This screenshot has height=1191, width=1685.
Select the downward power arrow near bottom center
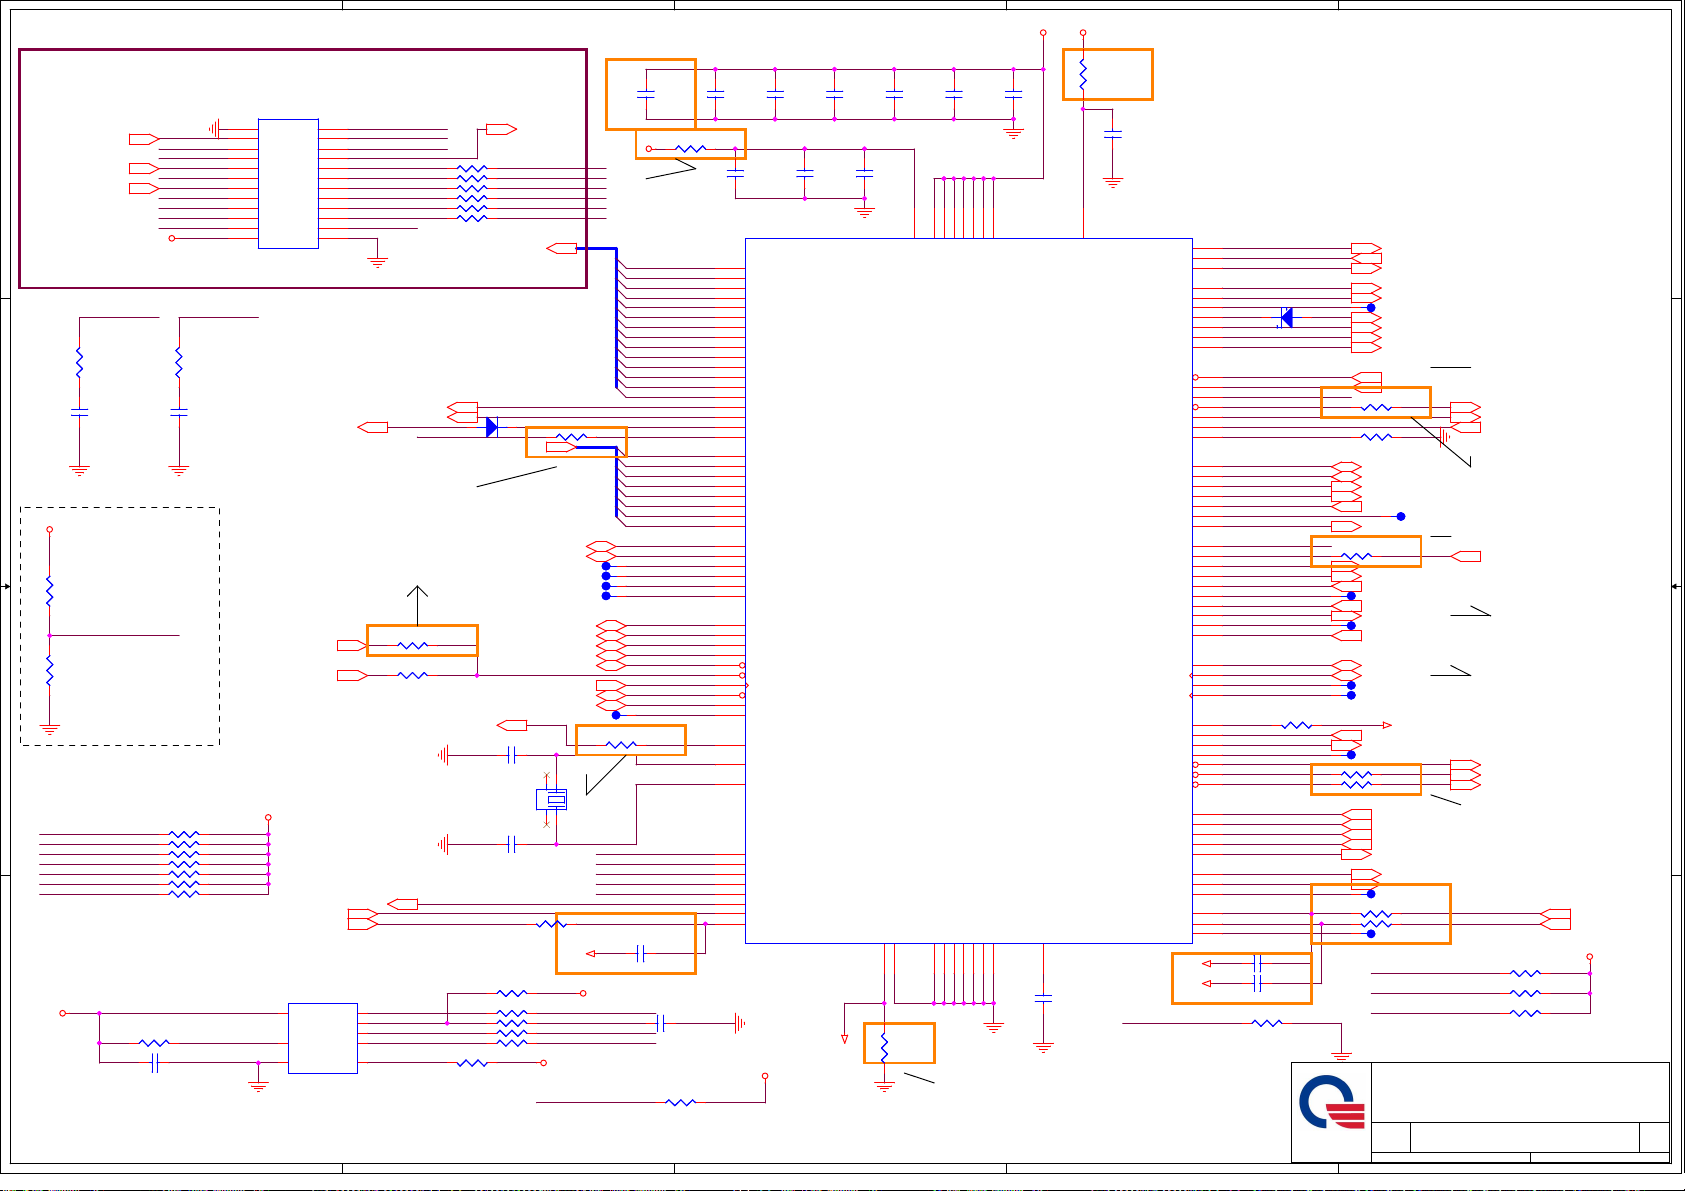pos(845,1039)
